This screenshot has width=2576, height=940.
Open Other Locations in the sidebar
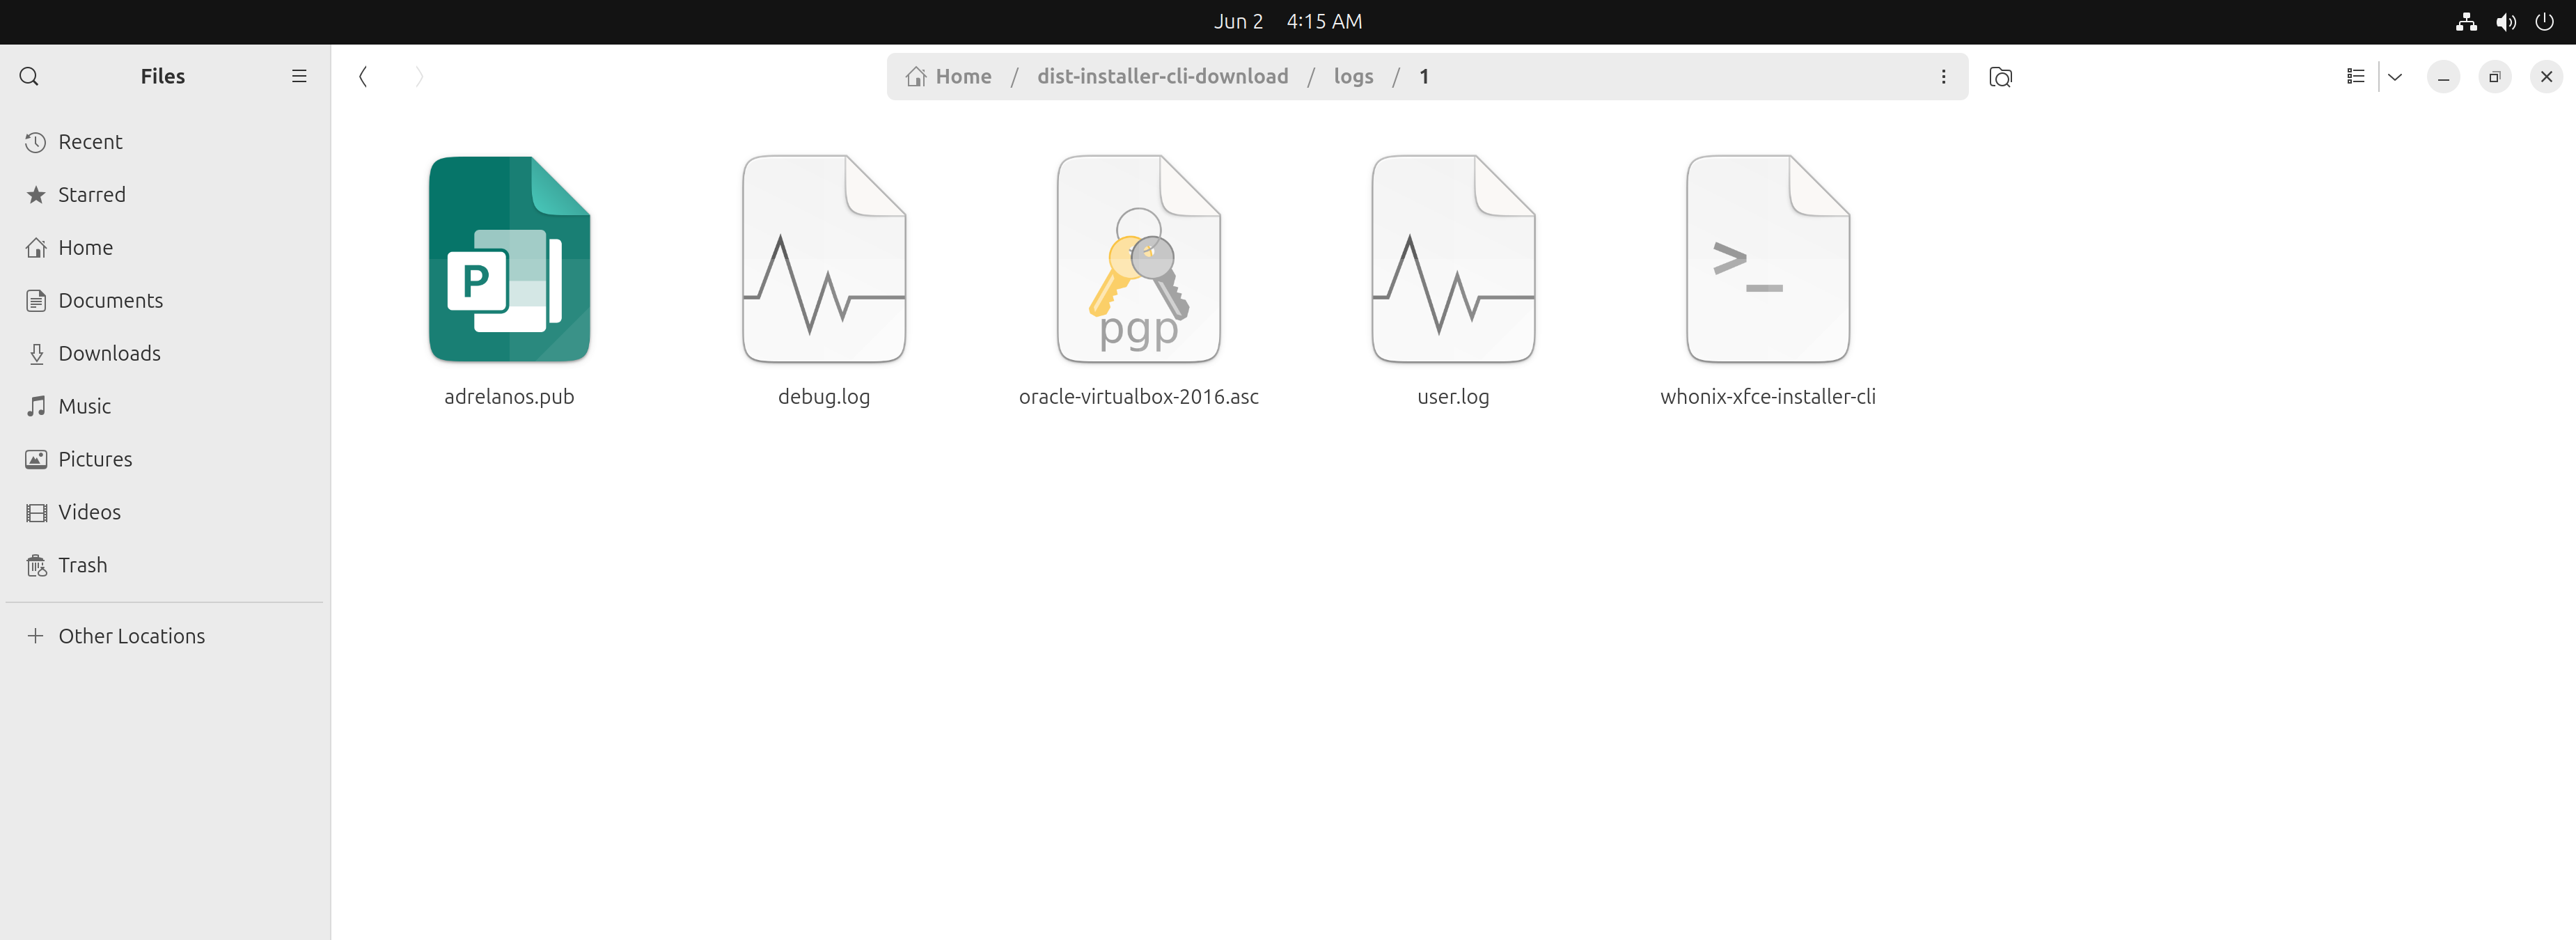[x=164, y=636]
